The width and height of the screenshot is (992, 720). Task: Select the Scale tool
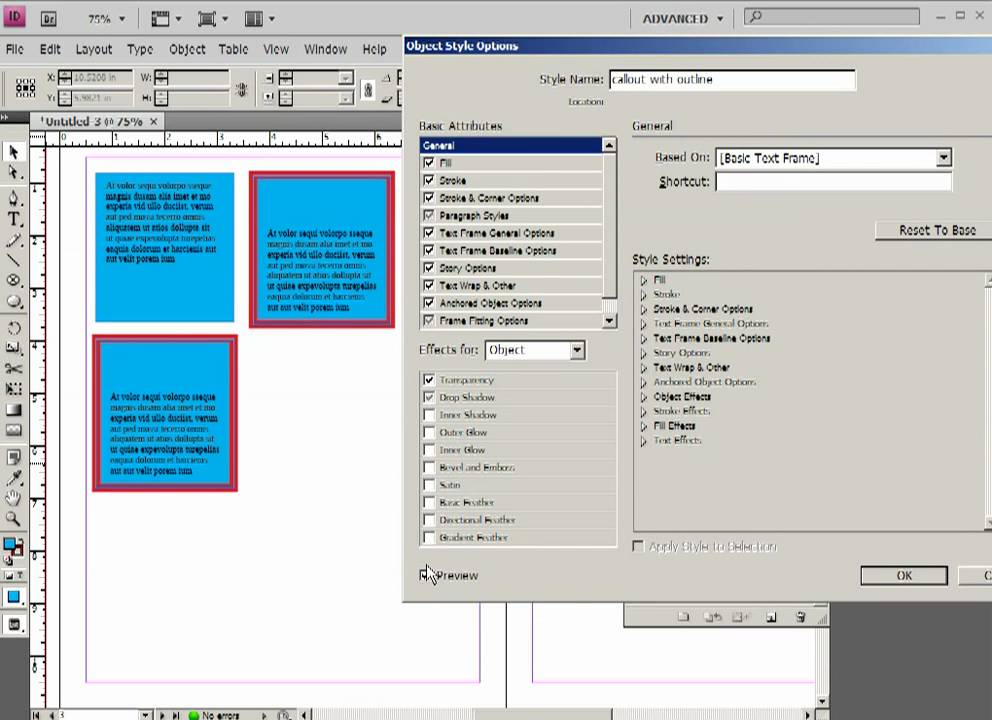click(14, 347)
